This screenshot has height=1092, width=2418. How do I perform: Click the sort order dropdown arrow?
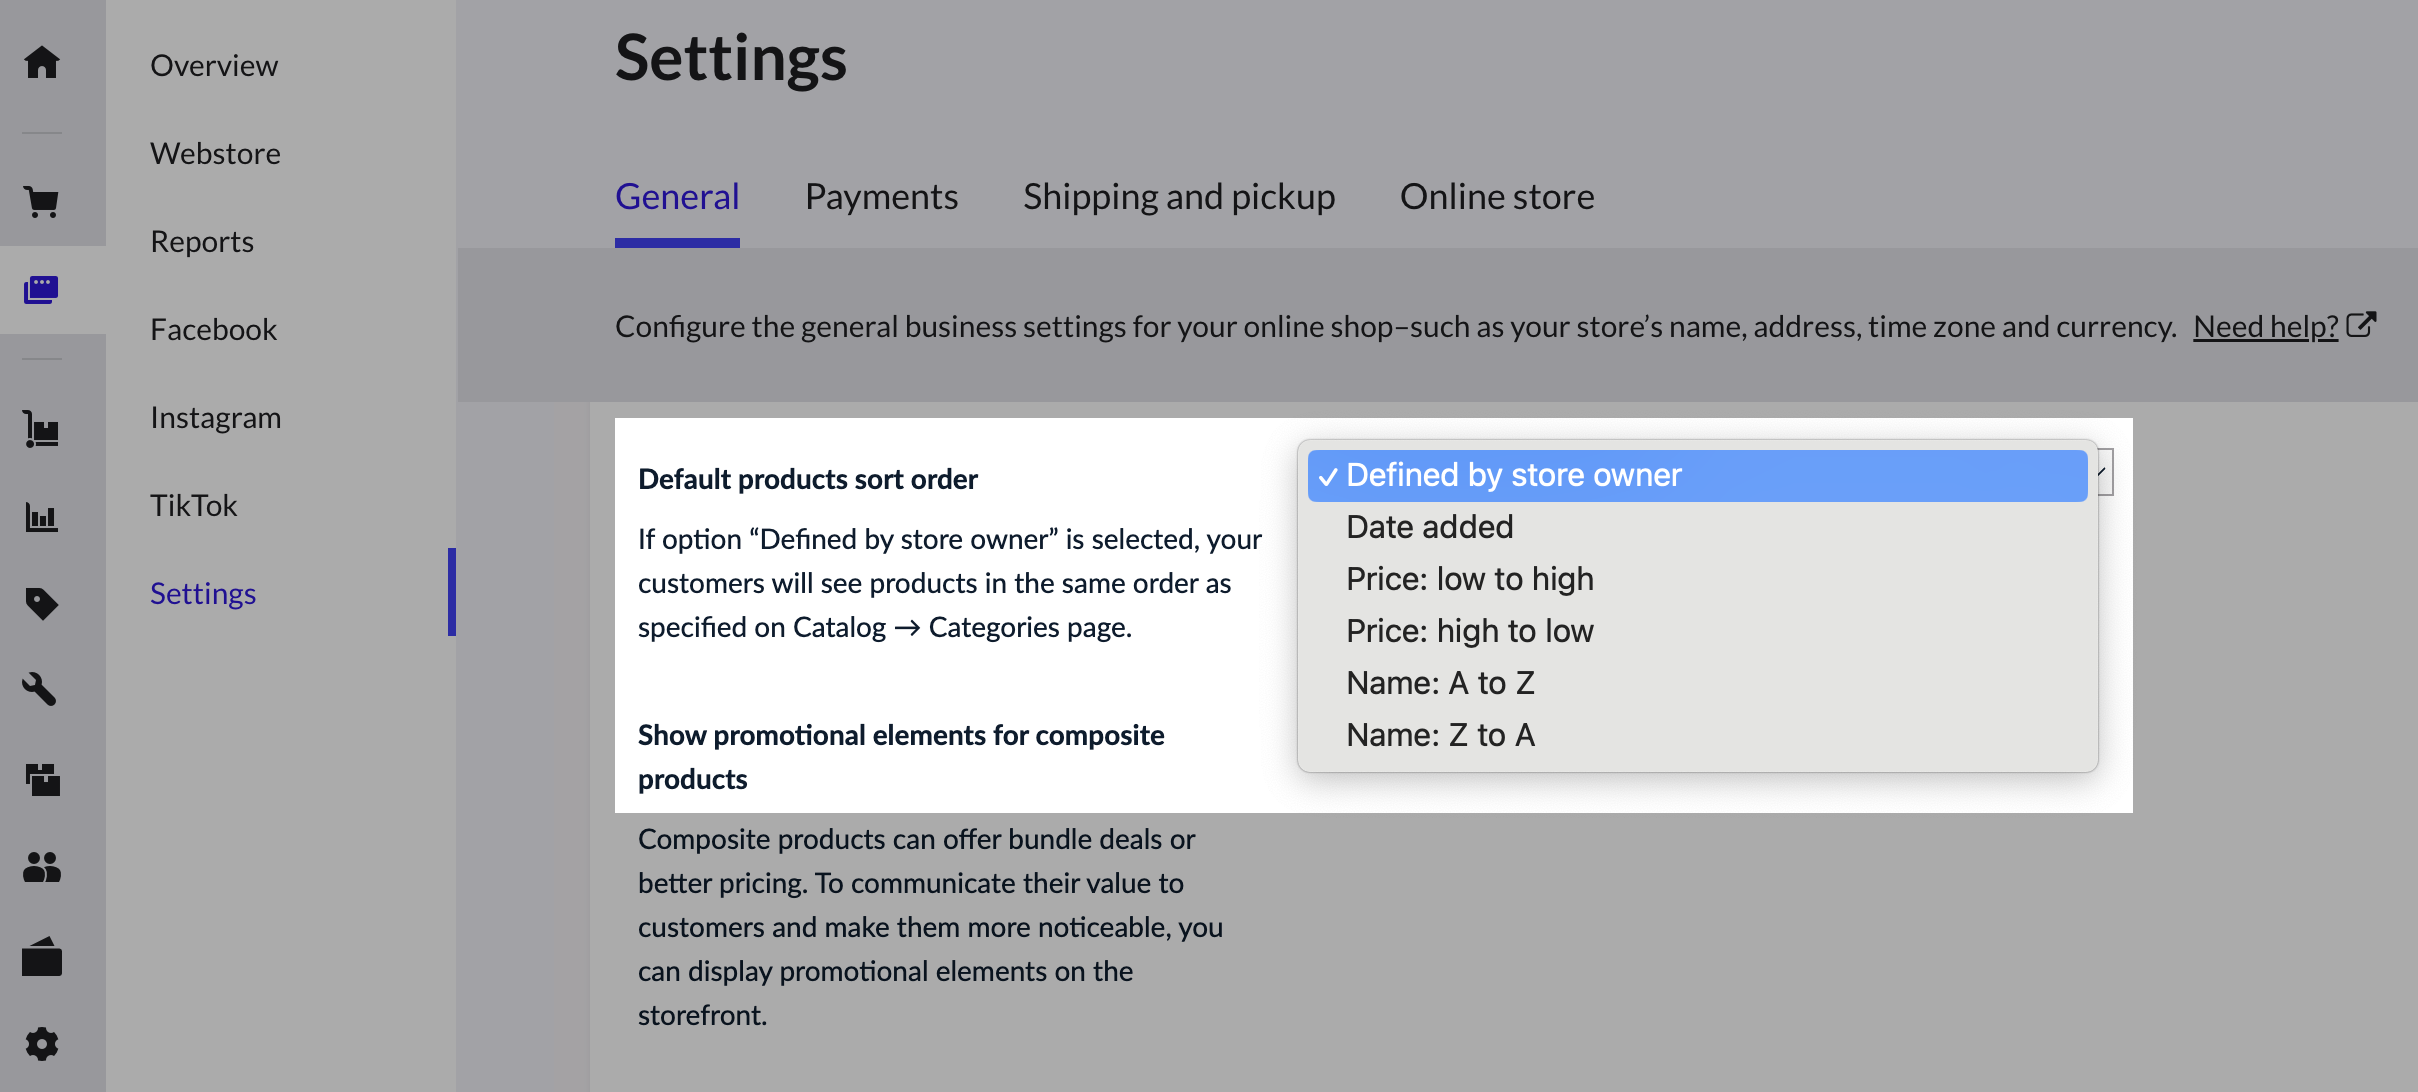(x=2104, y=472)
